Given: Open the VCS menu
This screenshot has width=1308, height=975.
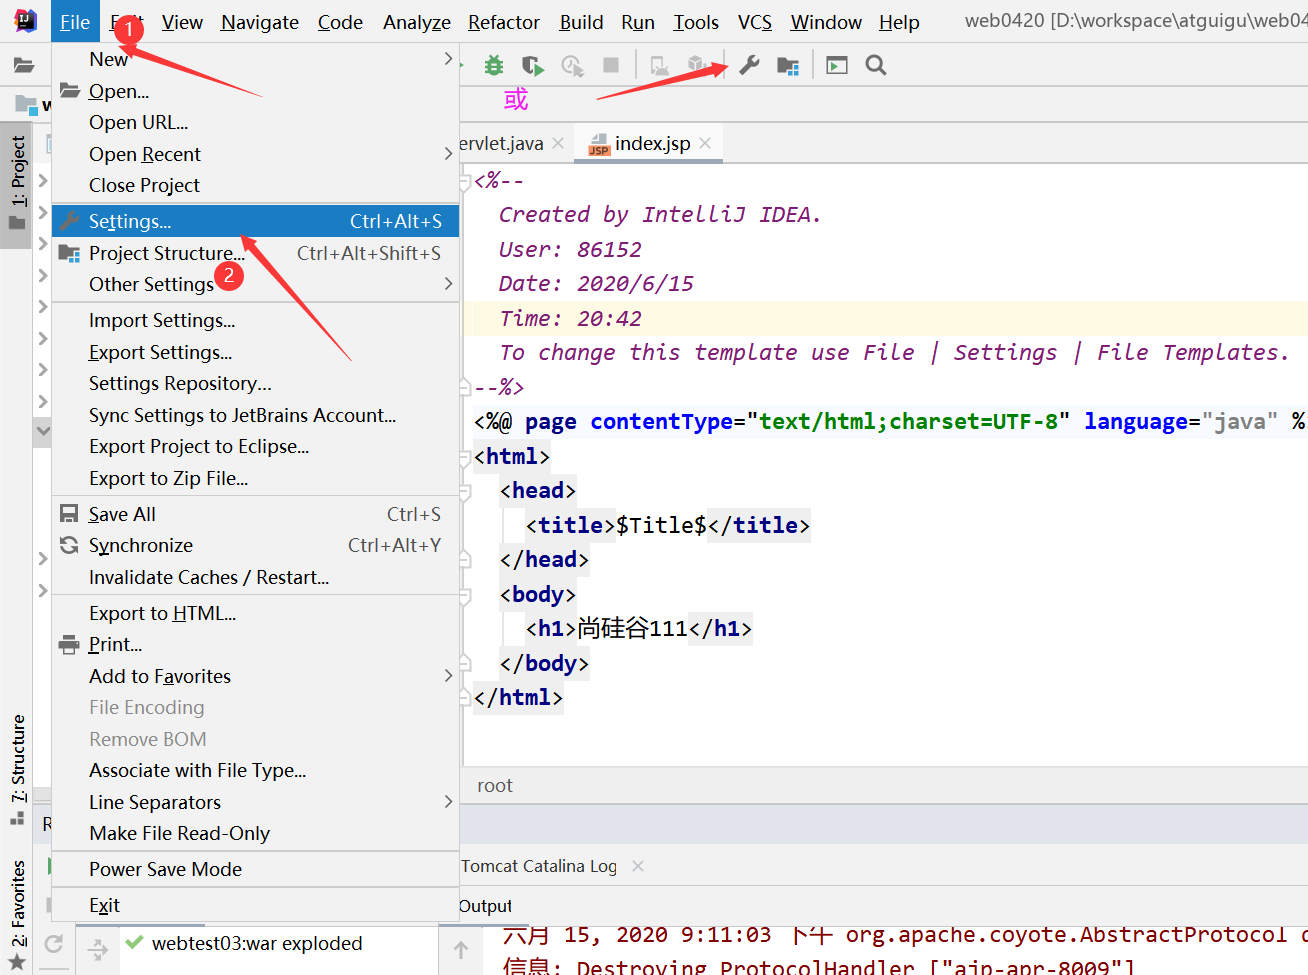Looking at the screenshot, I should 755,22.
